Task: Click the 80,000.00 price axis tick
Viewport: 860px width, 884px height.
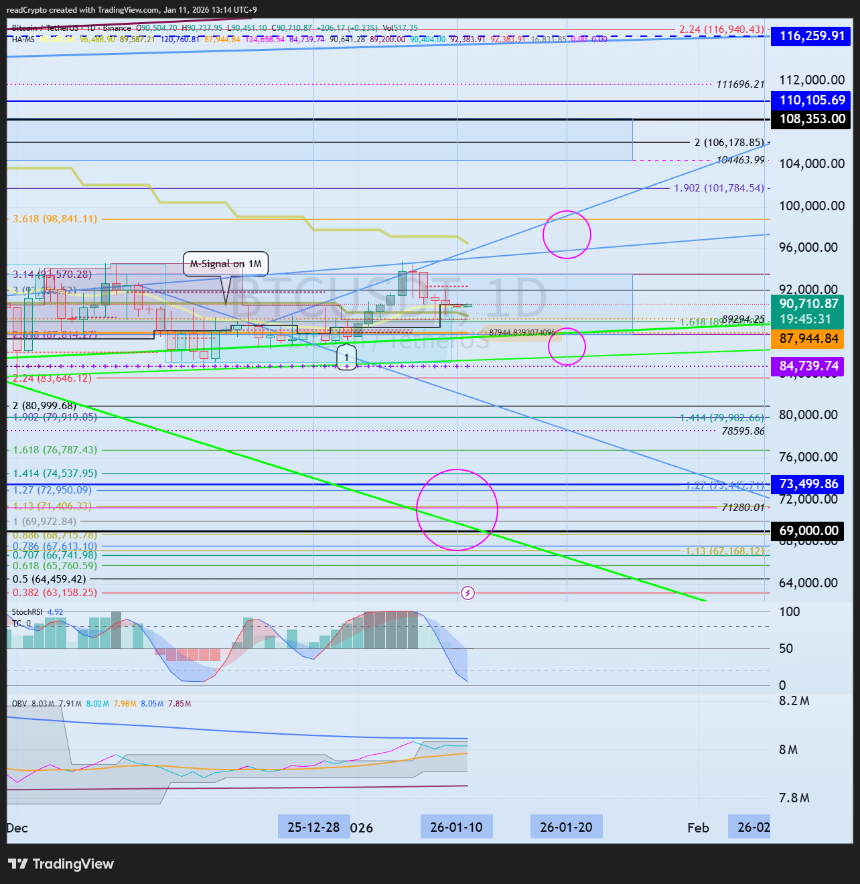Action: 808,414
